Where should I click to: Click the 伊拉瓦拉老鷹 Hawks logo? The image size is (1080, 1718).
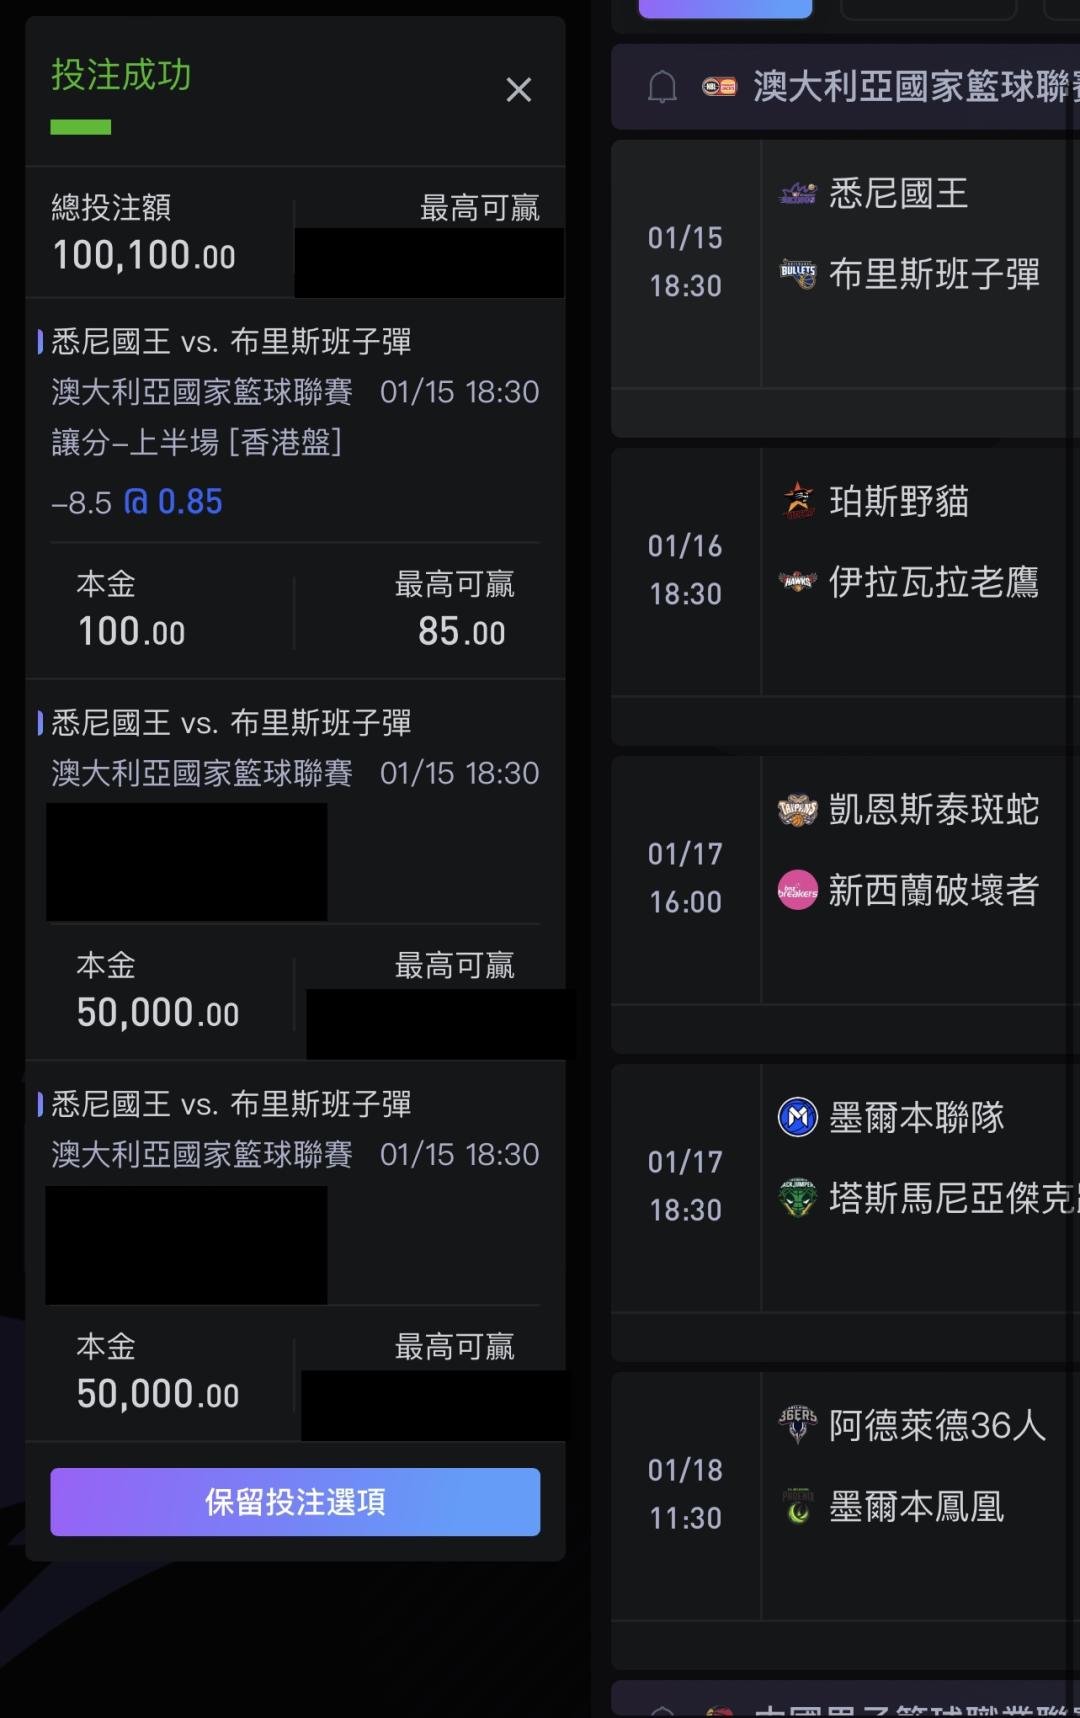(x=797, y=581)
